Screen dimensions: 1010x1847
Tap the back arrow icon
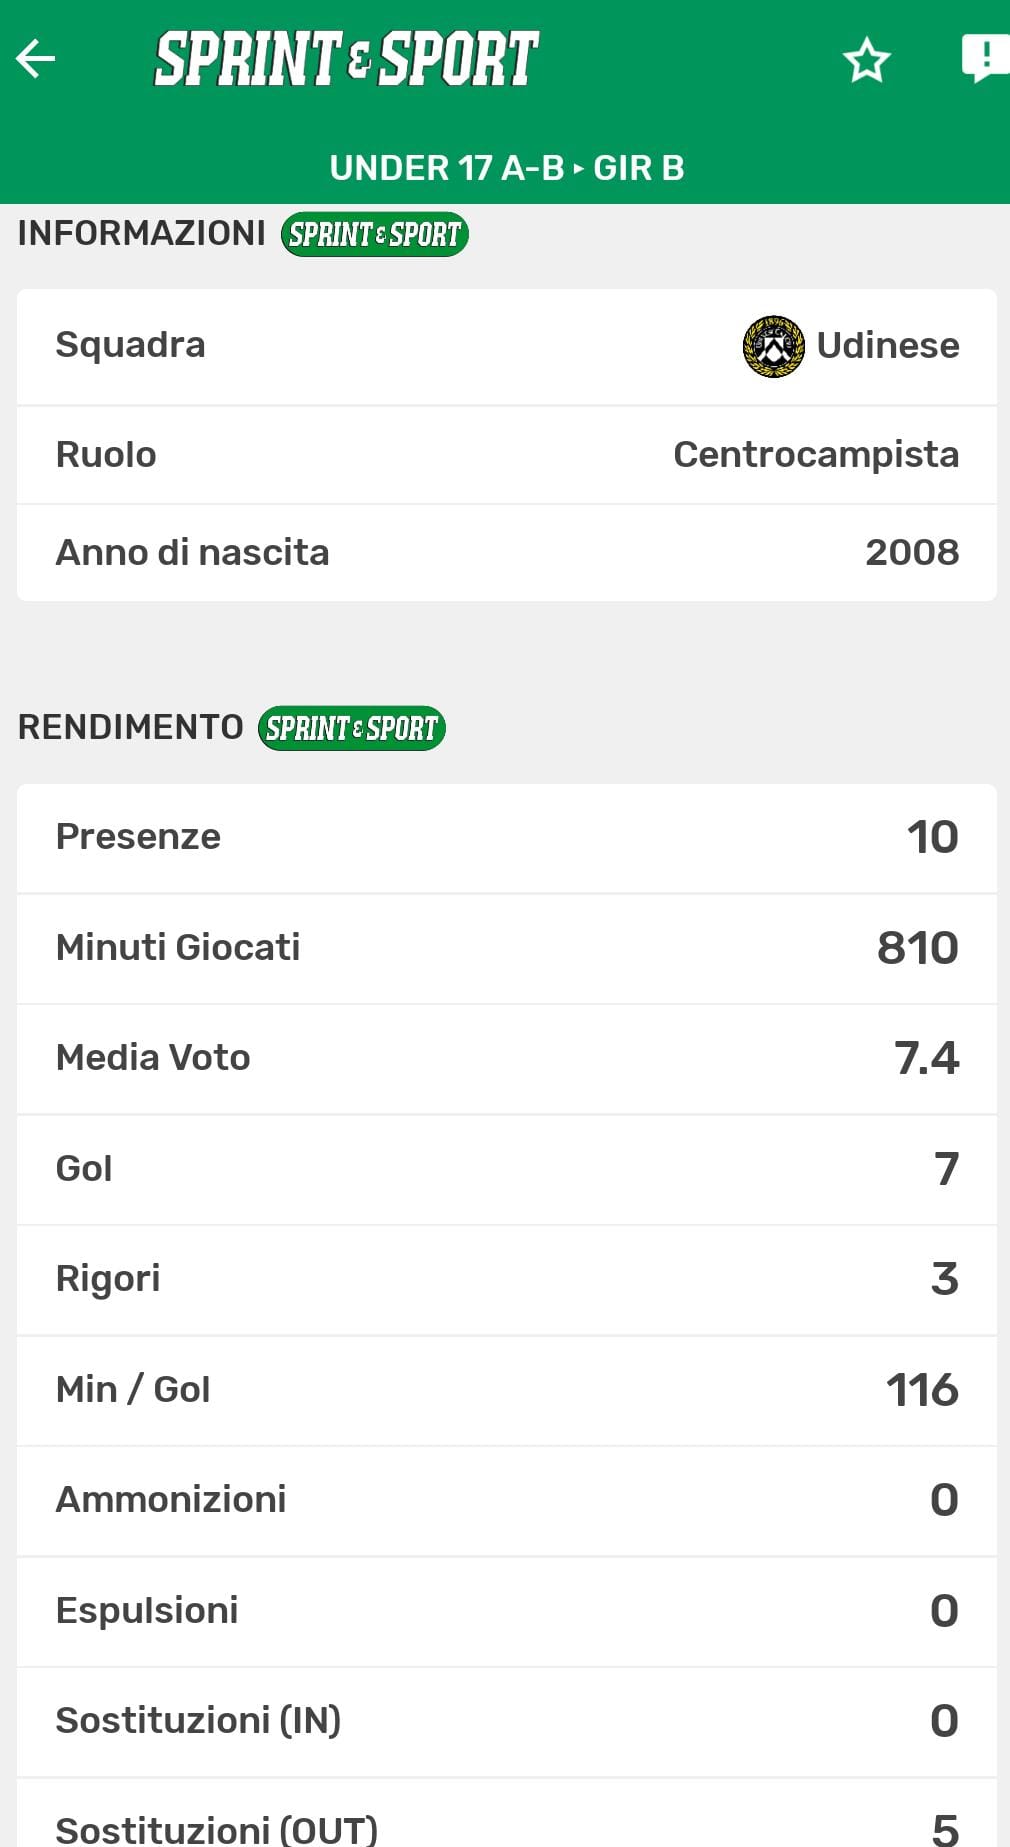pyautogui.click(x=36, y=59)
